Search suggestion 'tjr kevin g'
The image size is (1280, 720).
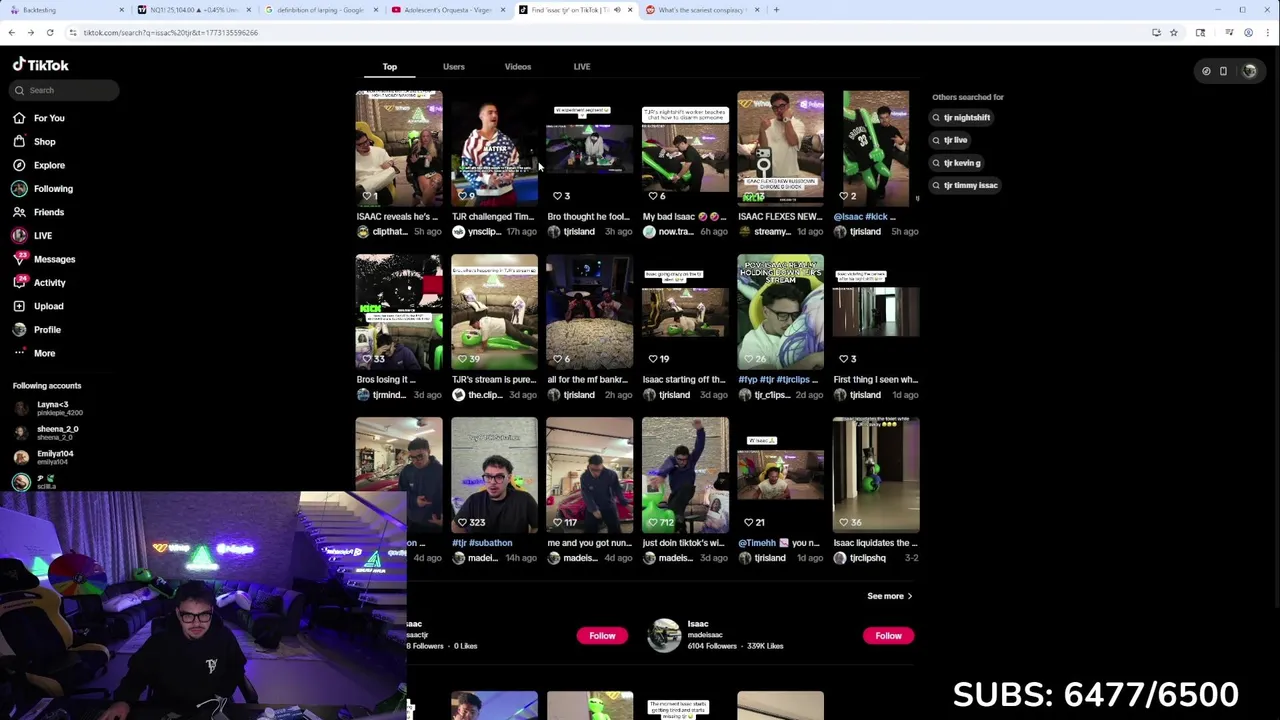coord(957,163)
